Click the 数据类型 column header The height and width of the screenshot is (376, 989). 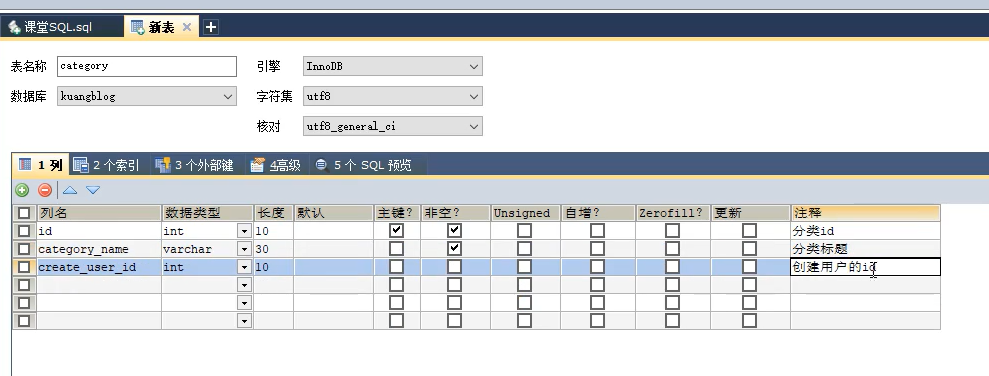click(208, 213)
